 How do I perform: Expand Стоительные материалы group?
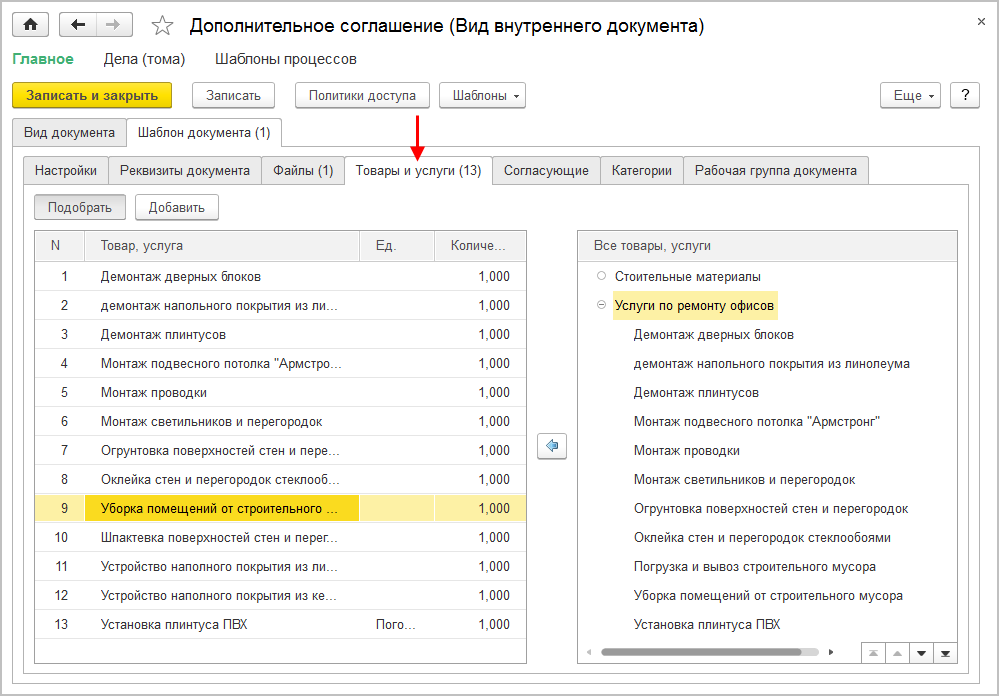[x=601, y=276]
